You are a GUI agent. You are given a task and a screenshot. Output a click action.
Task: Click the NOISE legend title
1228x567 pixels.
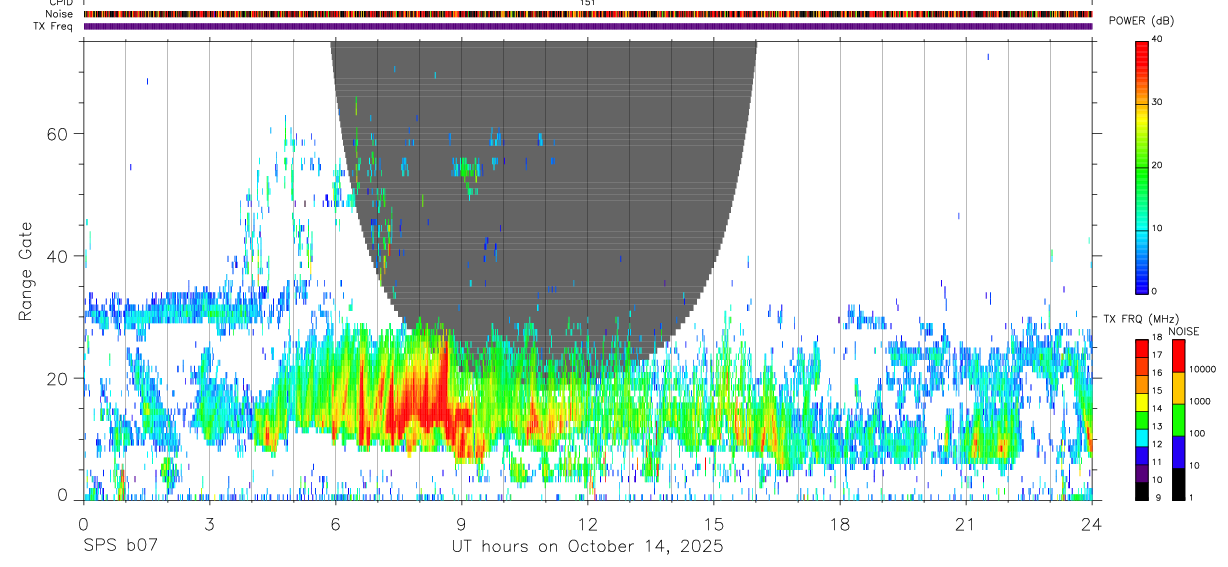click(x=1184, y=331)
